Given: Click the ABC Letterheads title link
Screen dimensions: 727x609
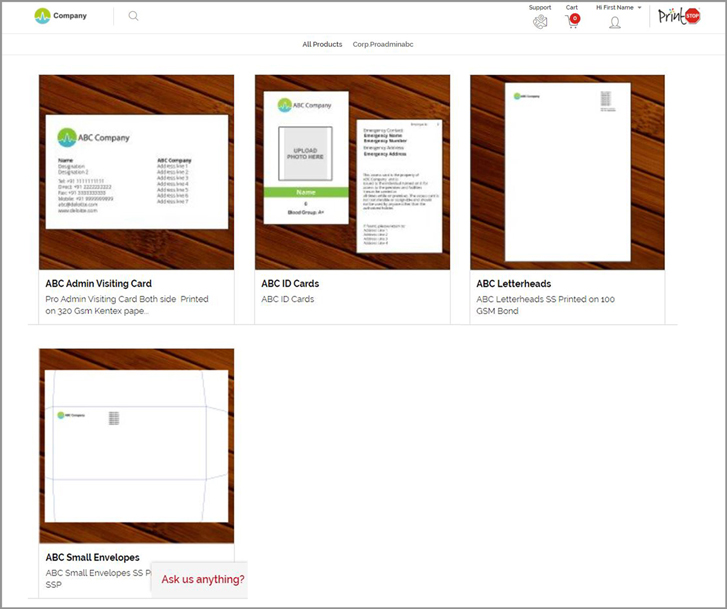Looking at the screenshot, I should click(513, 284).
